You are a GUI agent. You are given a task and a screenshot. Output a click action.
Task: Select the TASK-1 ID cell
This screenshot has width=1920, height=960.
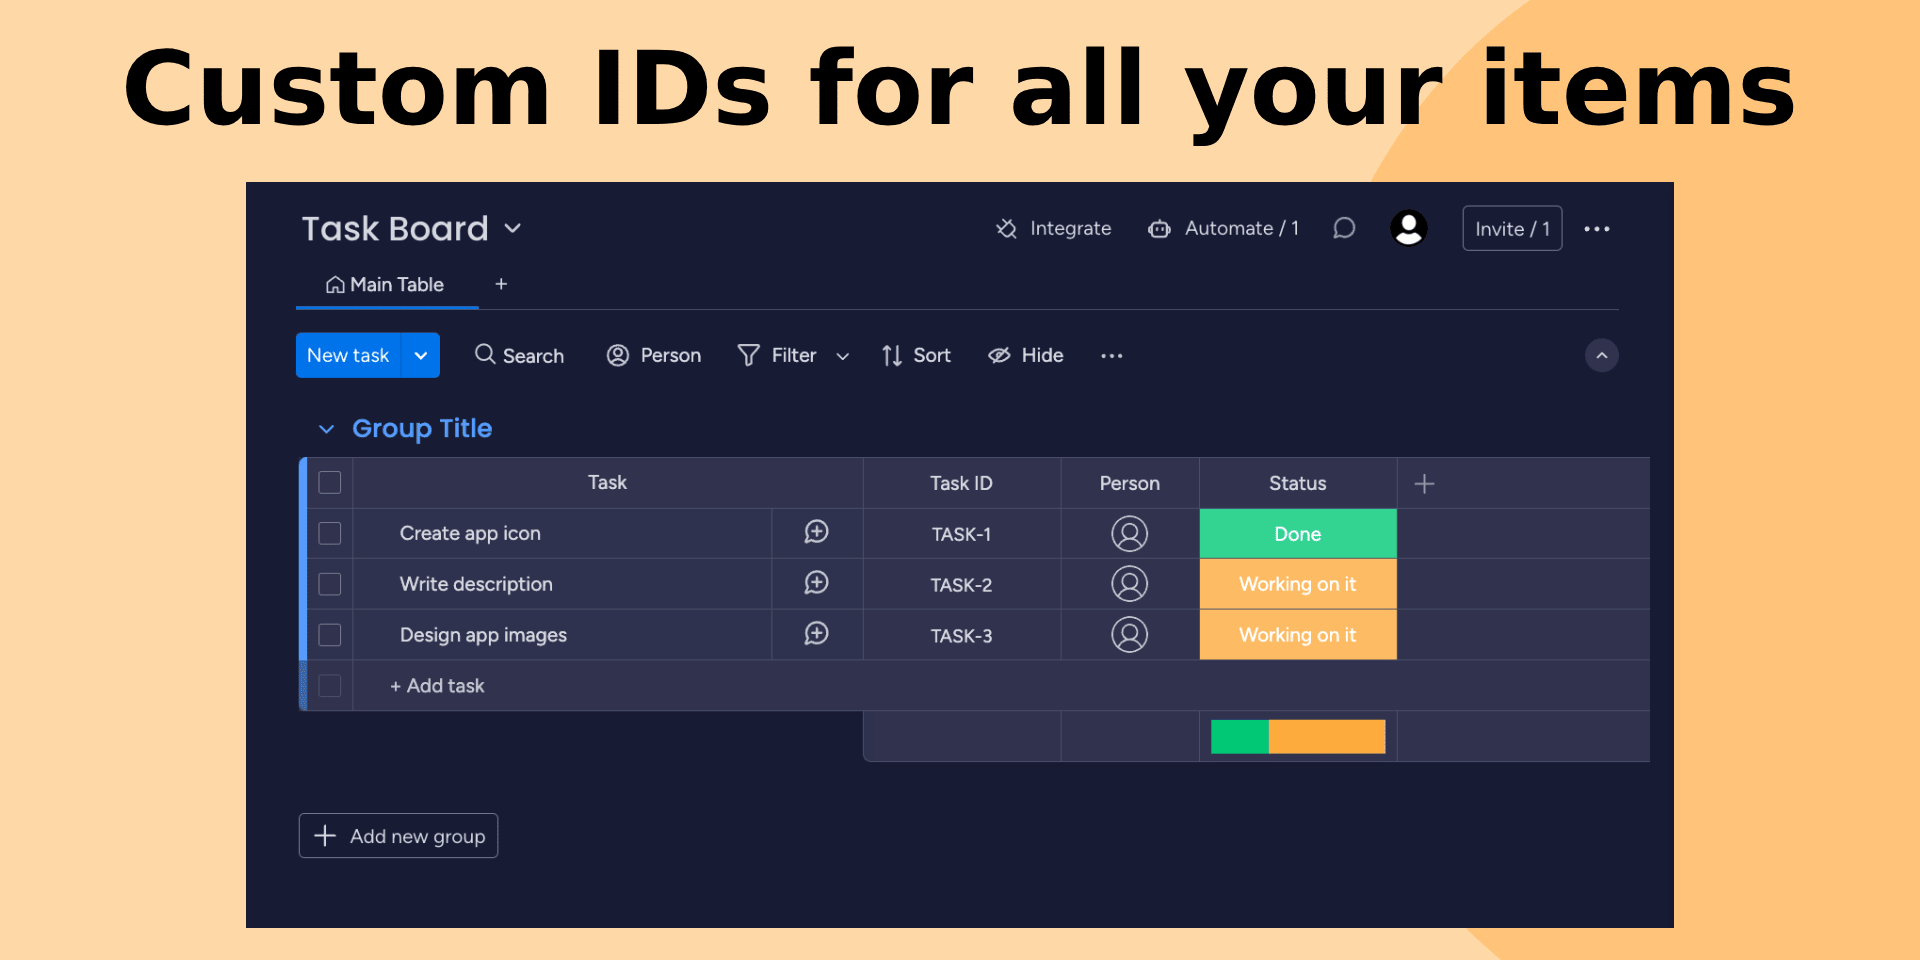tap(961, 534)
